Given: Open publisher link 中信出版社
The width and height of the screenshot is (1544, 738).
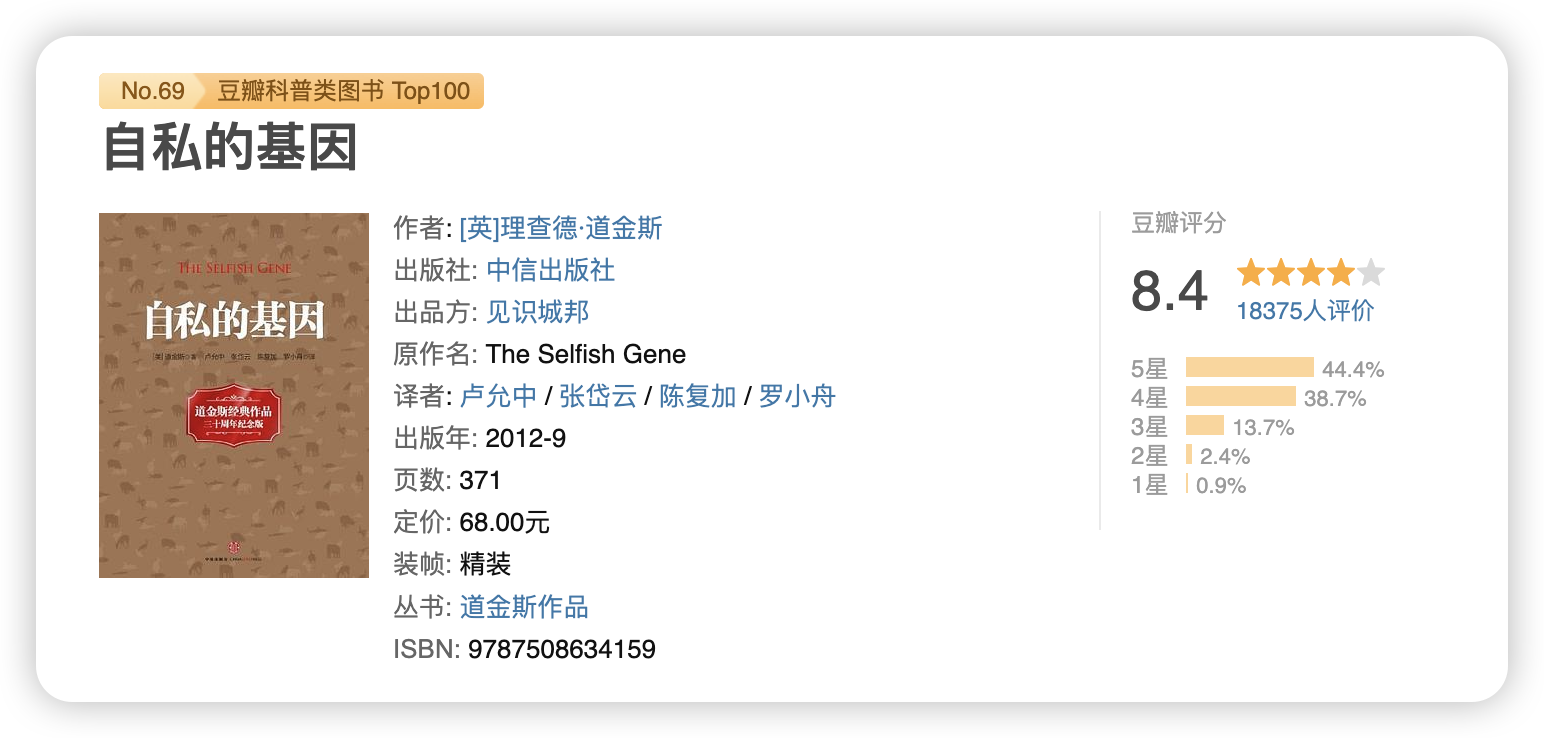Looking at the screenshot, I should [551, 270].
